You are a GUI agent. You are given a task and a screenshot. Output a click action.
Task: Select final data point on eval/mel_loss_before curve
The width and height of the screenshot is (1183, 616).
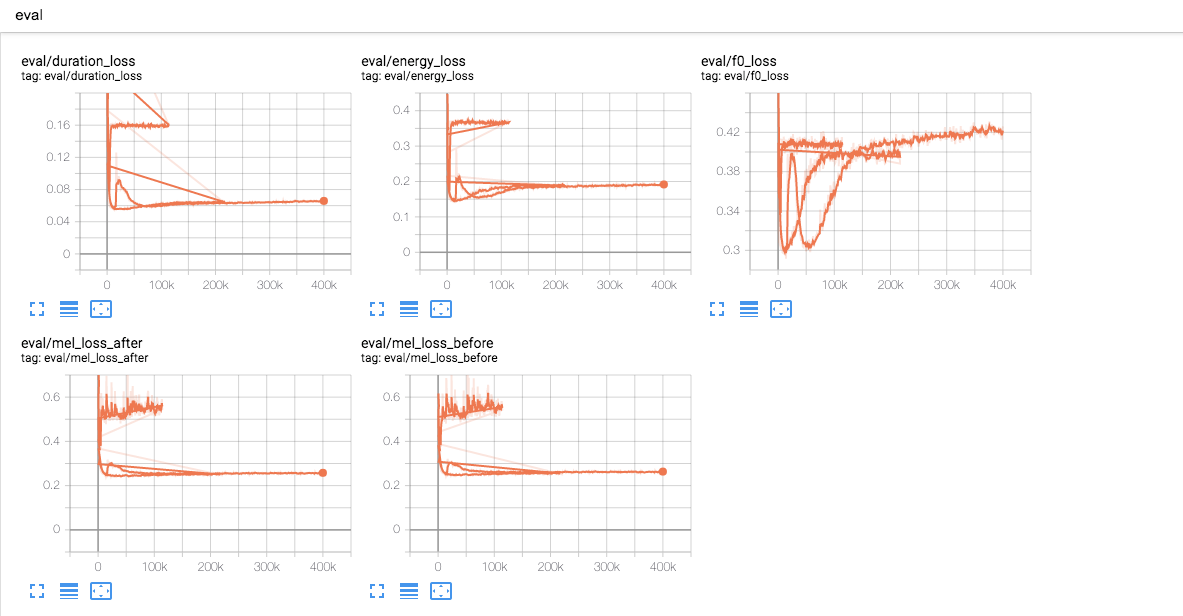[x=663, y=471]
